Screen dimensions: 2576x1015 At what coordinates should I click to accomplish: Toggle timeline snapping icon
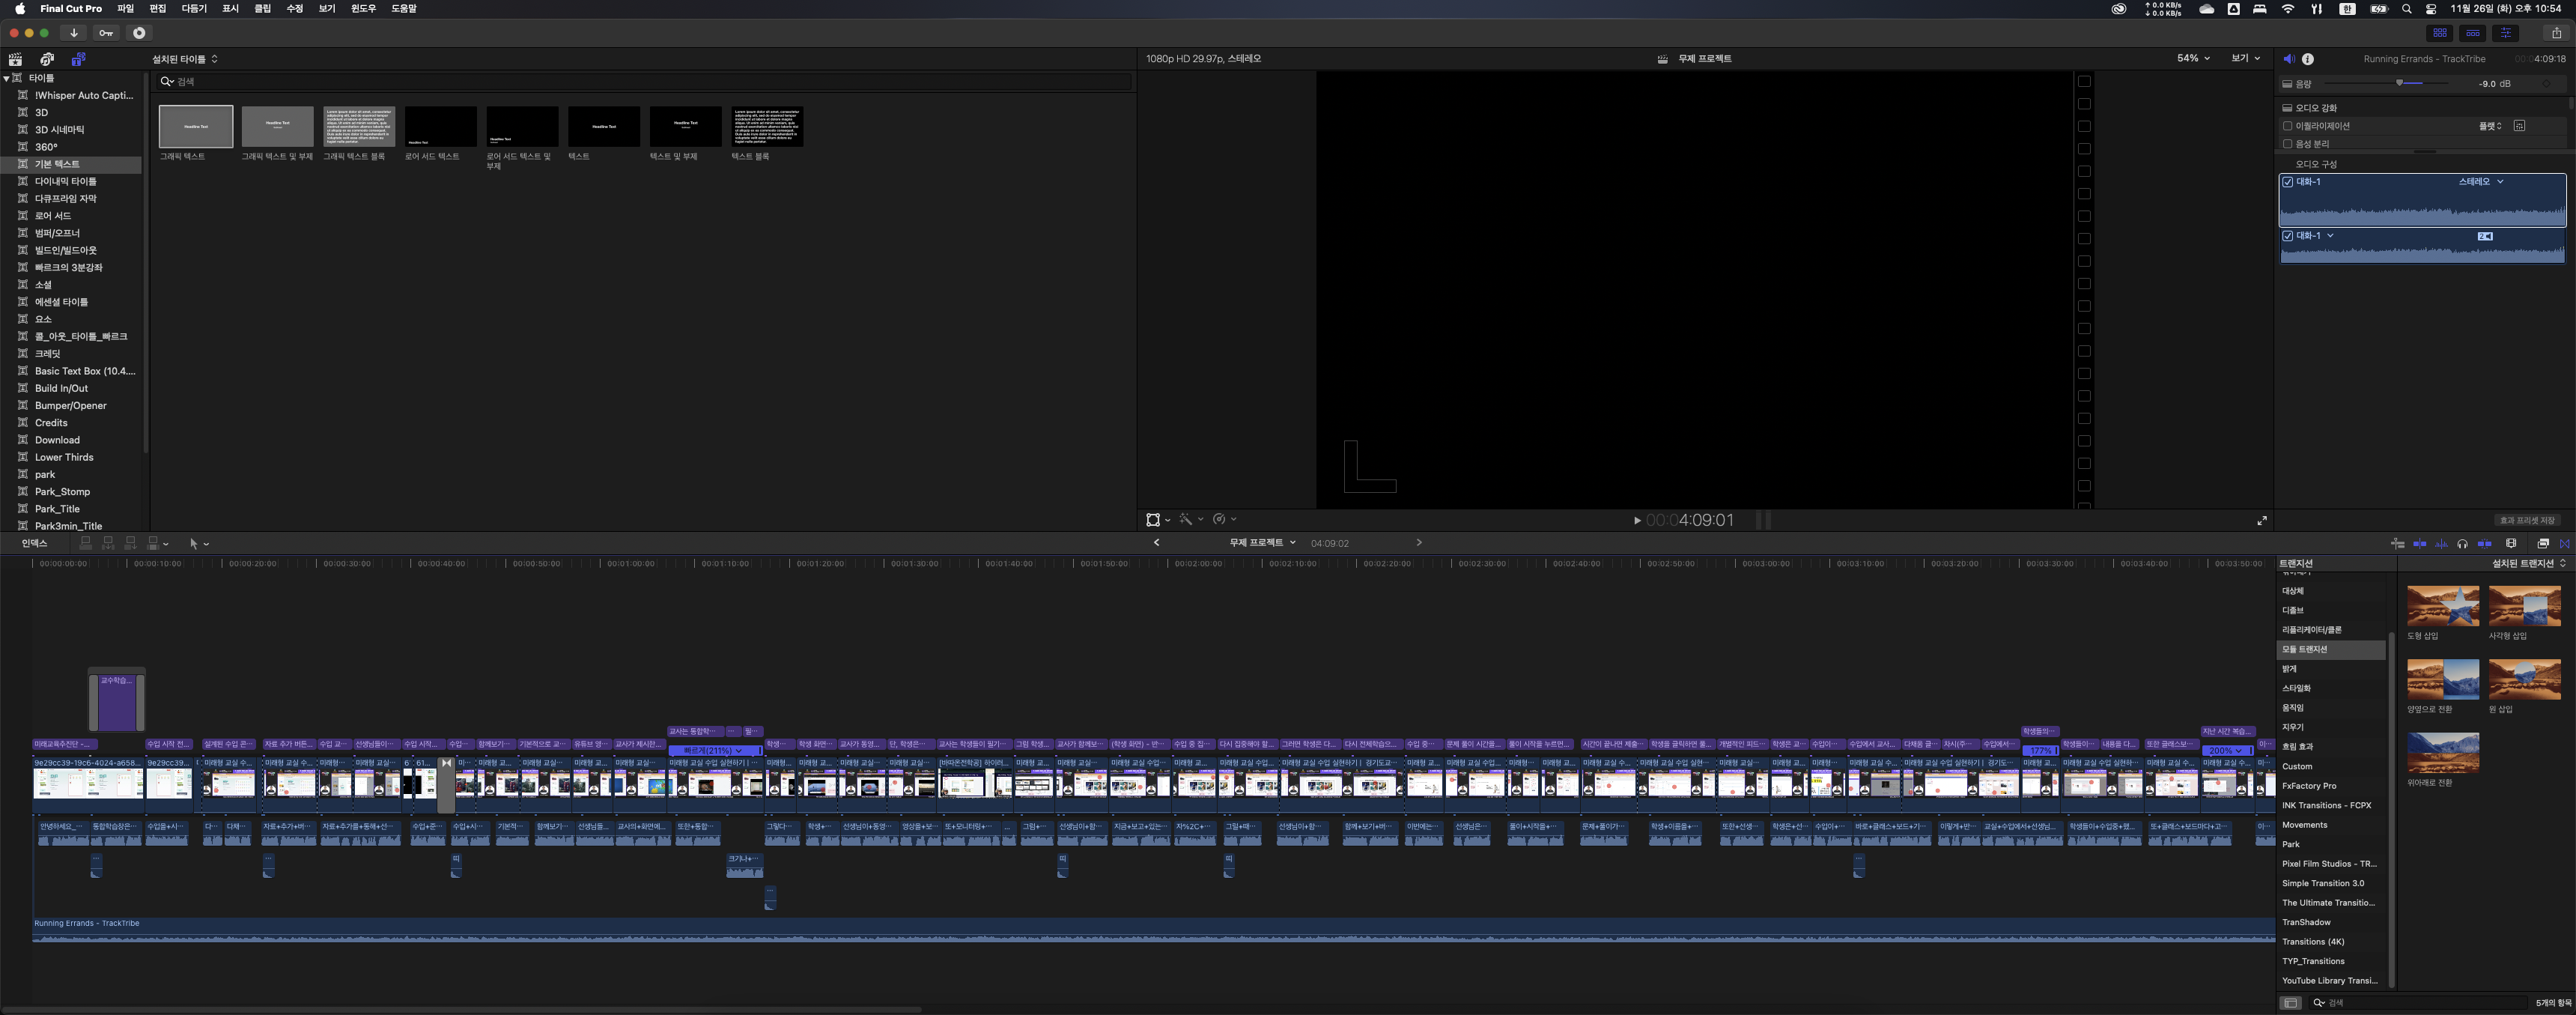click(x=2485, y=544)
